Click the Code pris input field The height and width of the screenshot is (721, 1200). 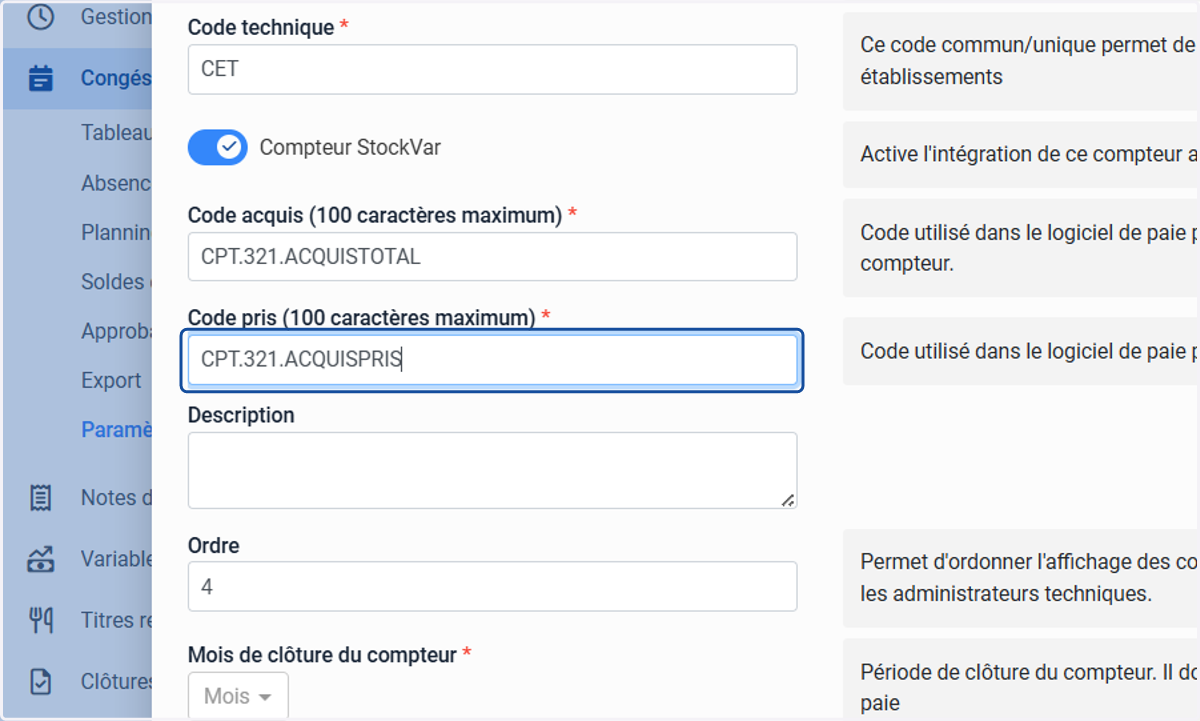[492, 360]
